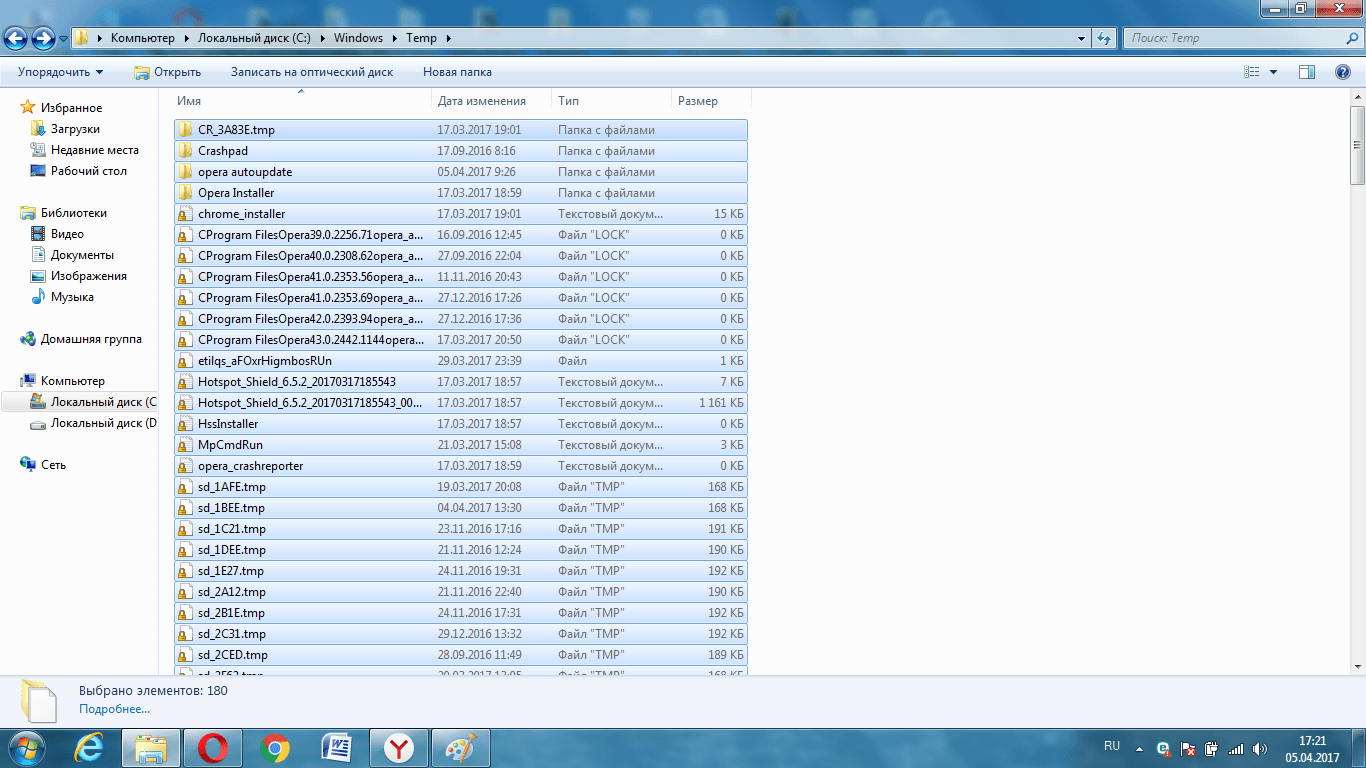1366x768 pixels.
Task: Click the Crashpad folder icon
Action: 185,151
